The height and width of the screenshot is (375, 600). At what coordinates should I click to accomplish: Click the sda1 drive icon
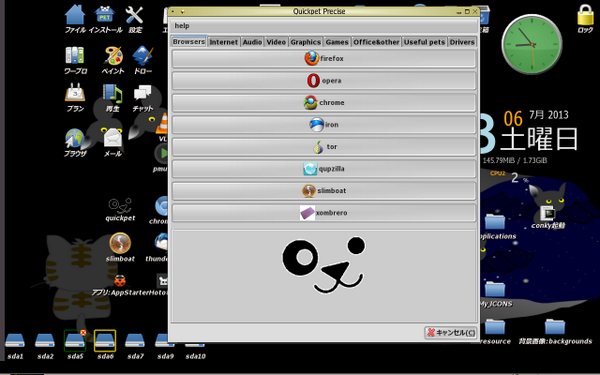point(15,346)
